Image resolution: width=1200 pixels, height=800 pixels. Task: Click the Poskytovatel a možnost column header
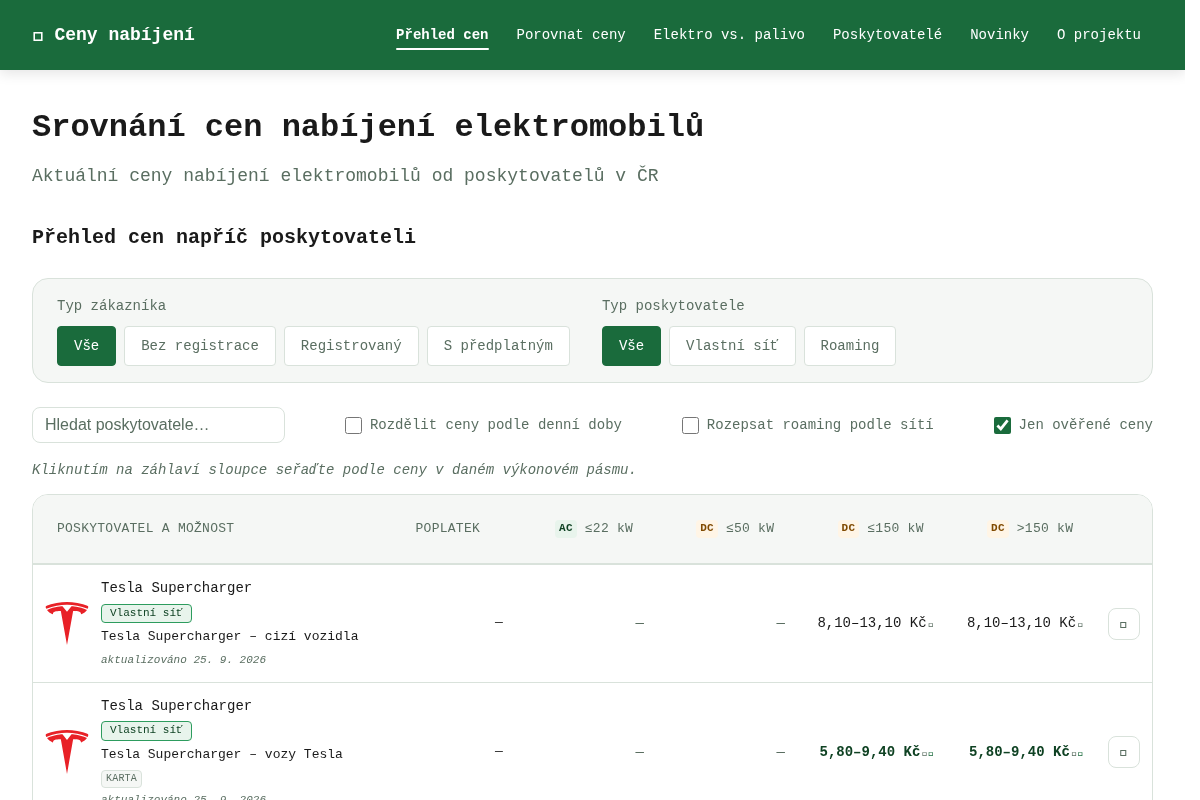coord(146,528)
